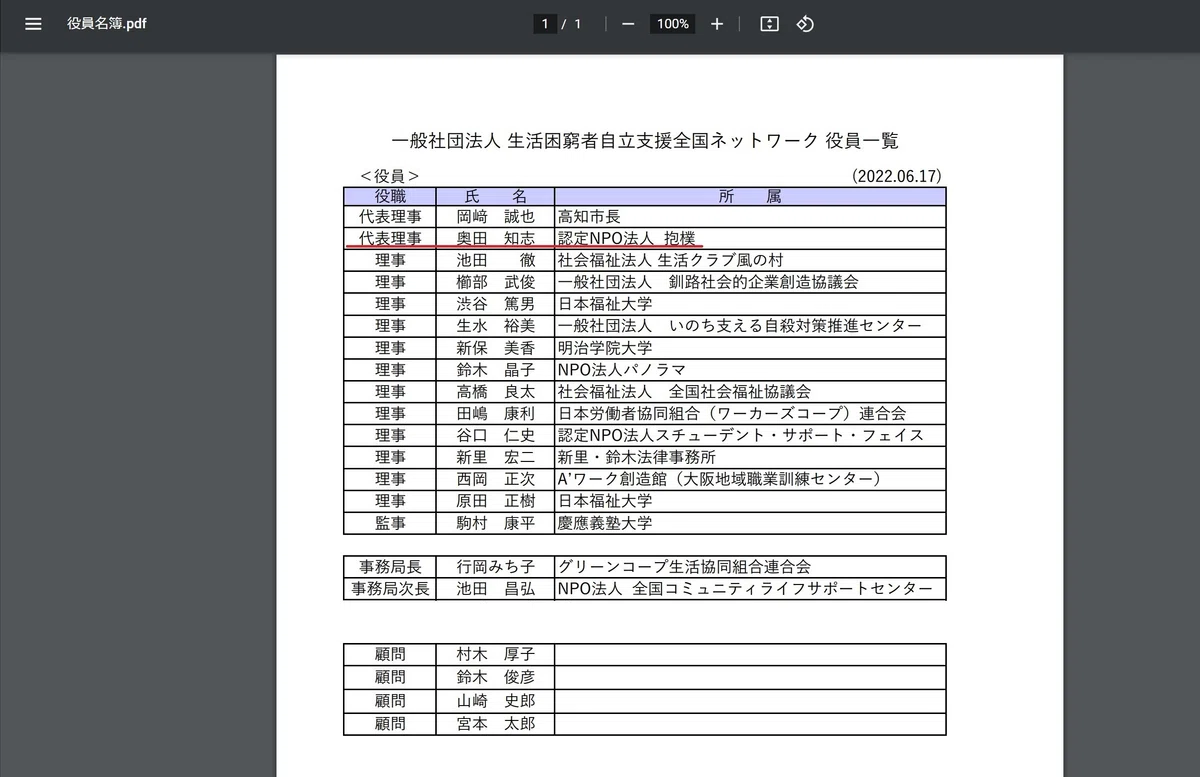Click 全国コミュニティライフサポートセンター affiliation

[x=782, y=589]
